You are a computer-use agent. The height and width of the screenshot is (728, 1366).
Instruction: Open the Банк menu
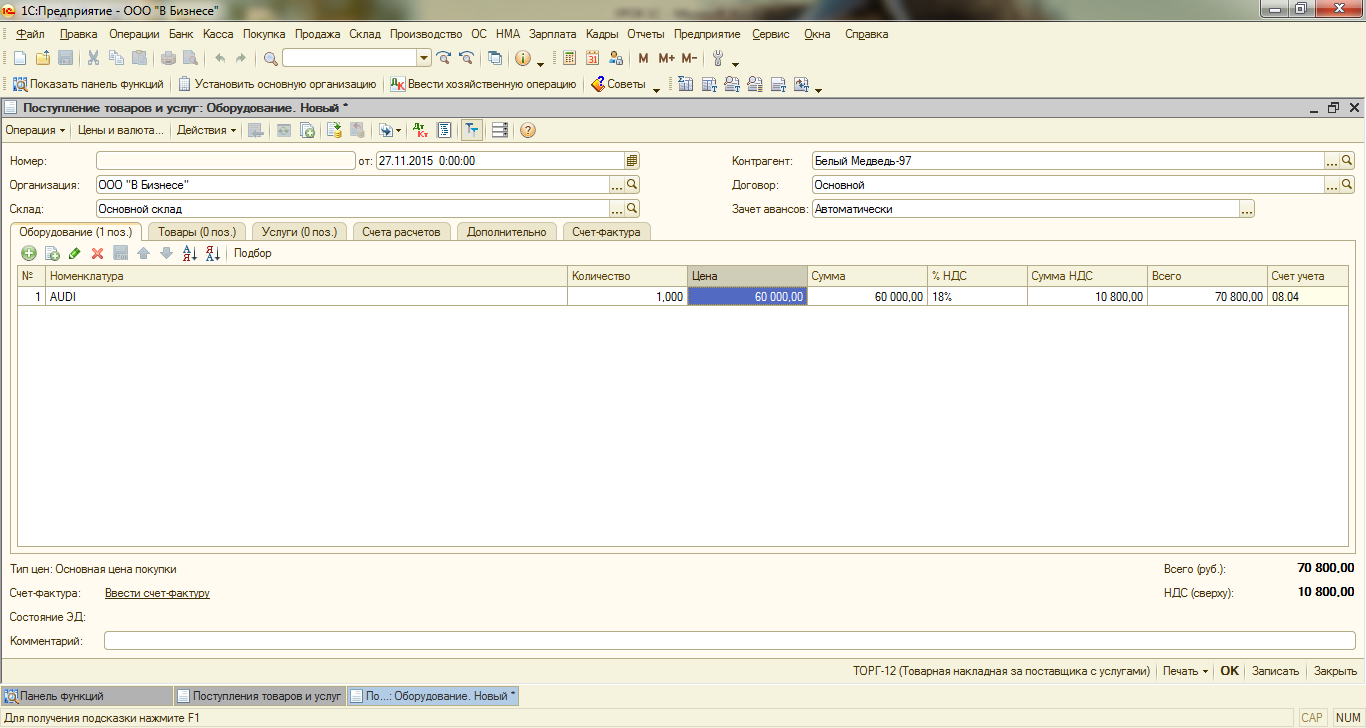point(181,34)
